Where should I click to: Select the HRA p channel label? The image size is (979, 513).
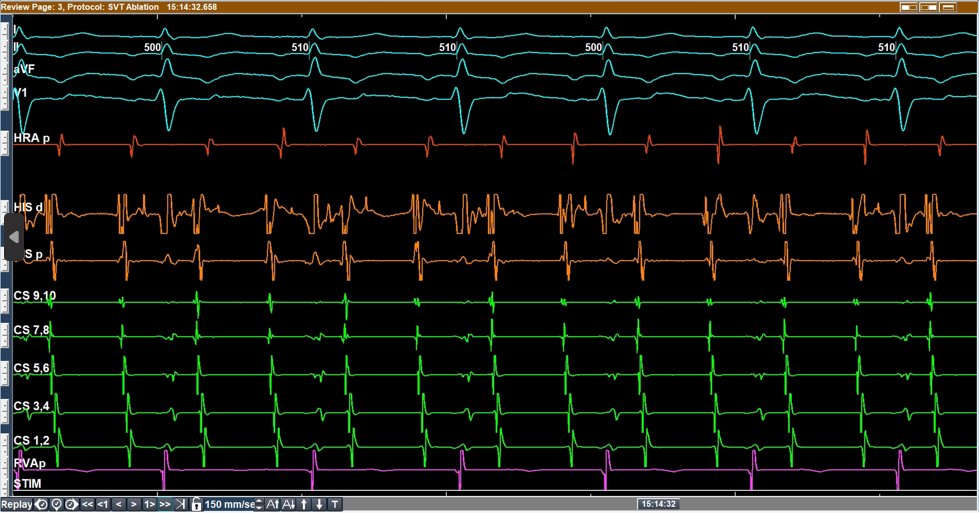31,138
